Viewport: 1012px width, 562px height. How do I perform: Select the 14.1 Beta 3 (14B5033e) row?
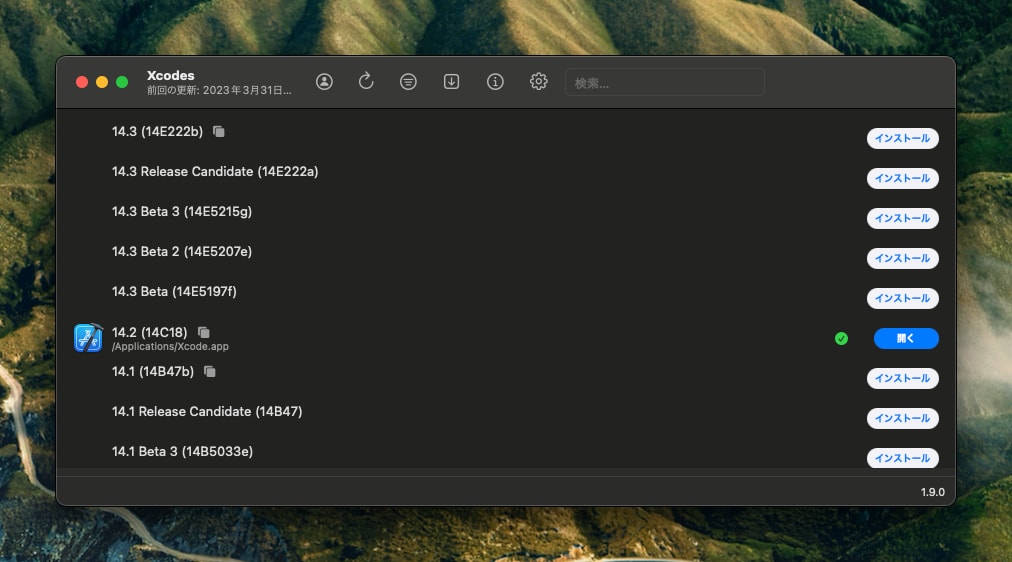(x=182, y=452)
